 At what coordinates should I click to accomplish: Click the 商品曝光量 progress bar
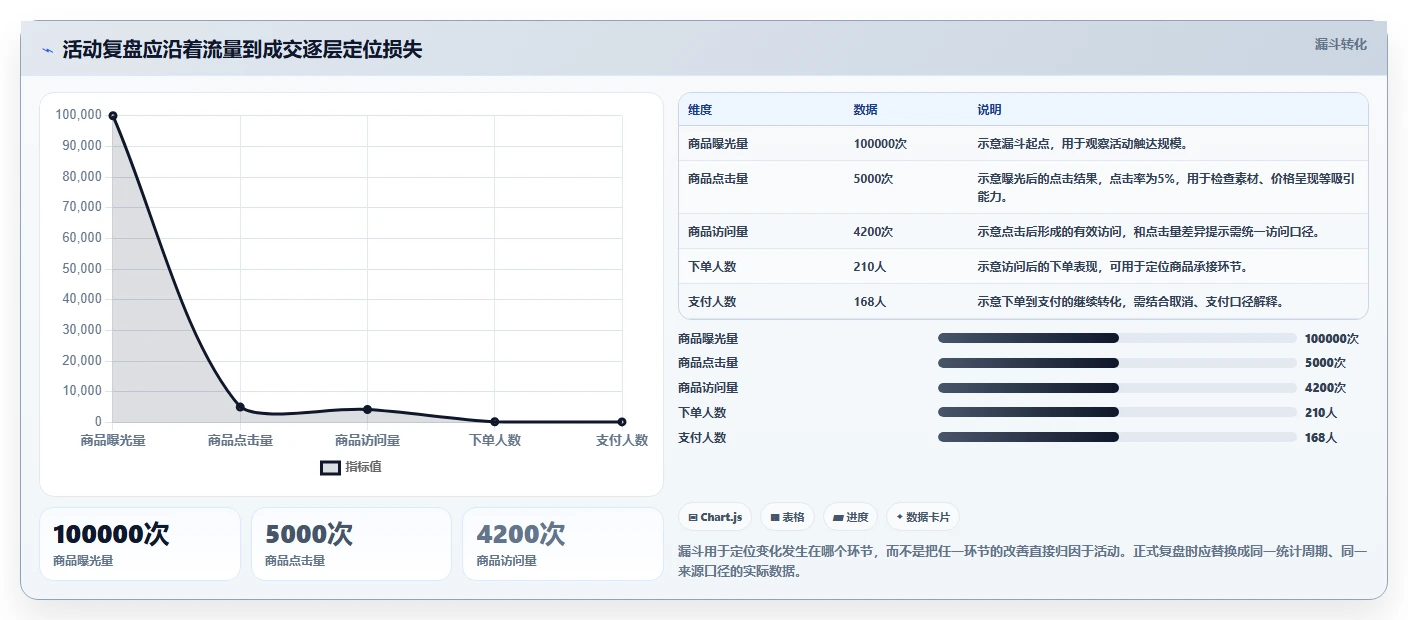point(1117,338)
